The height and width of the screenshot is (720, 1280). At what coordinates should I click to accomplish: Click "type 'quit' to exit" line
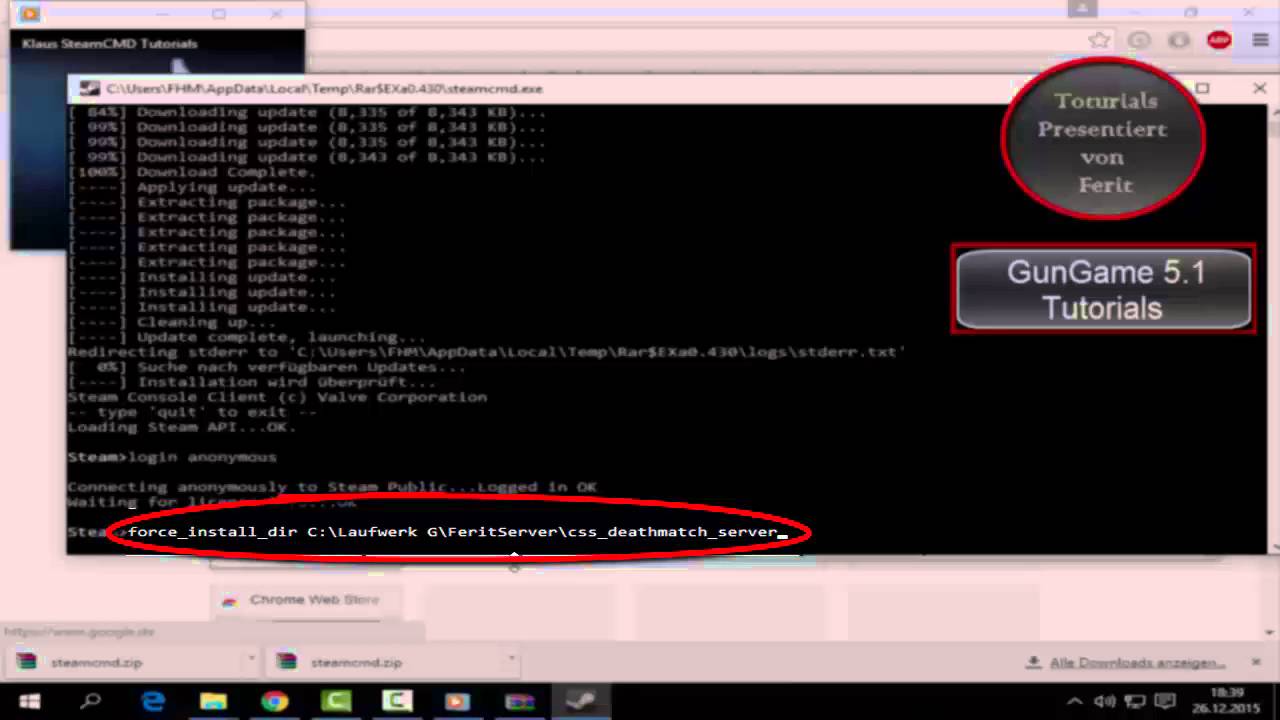click(192, 412)
